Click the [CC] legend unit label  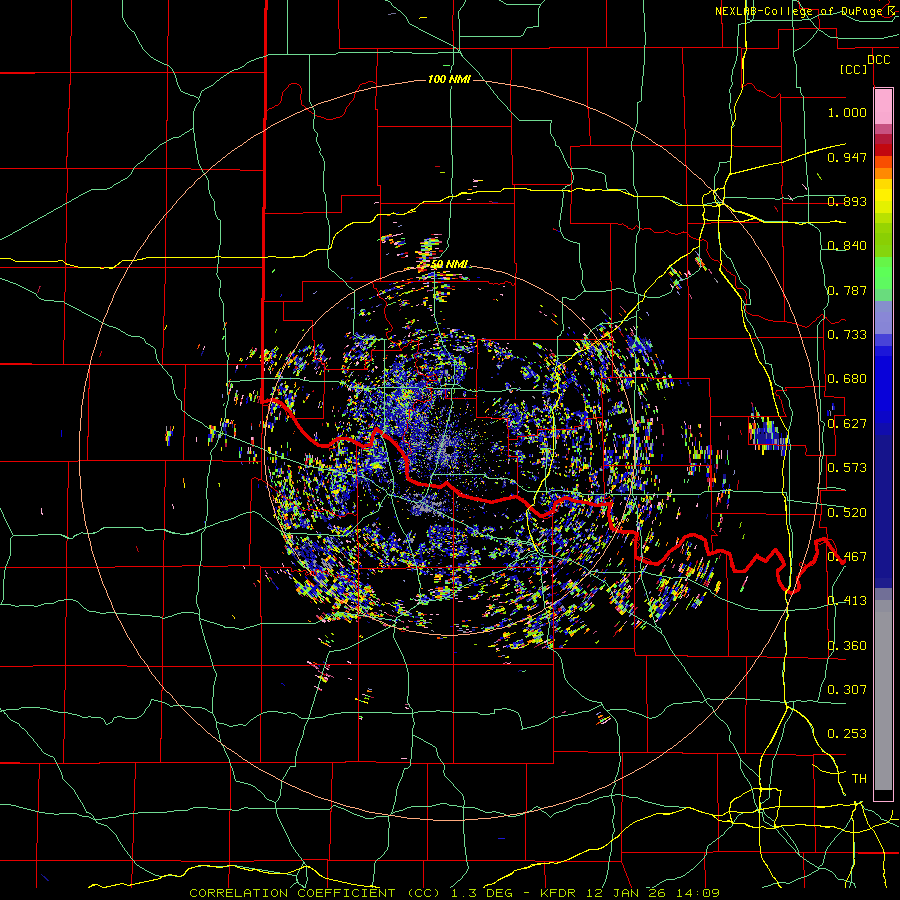[x=853, y=69]
